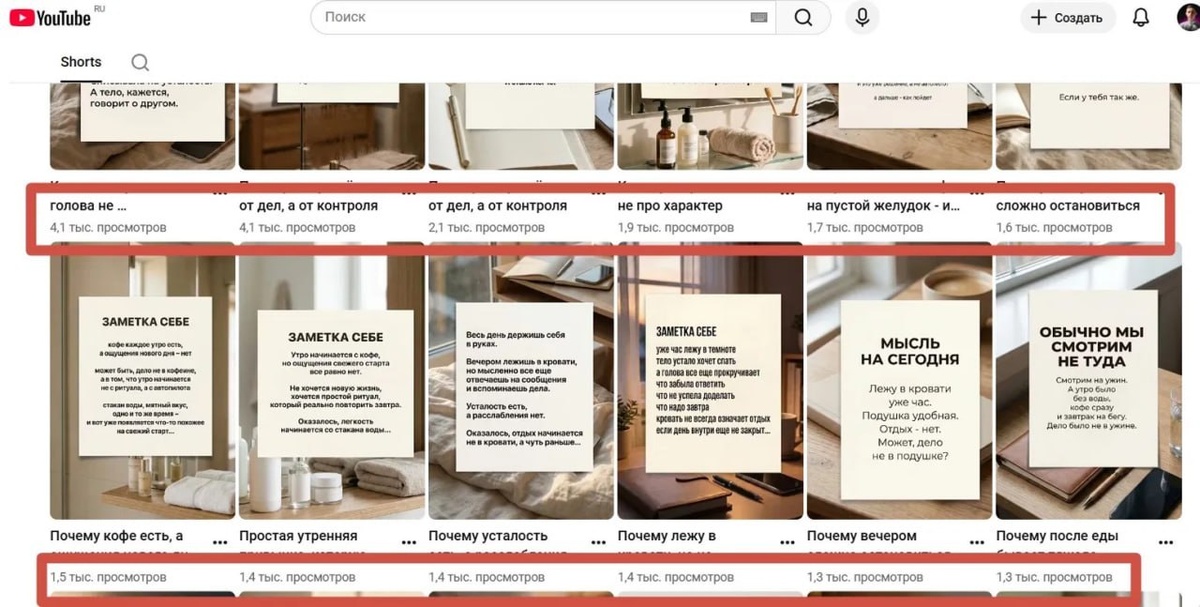Open the 'Почему усталость' video title
This screenshot has height=607, width=1200.
488,536
